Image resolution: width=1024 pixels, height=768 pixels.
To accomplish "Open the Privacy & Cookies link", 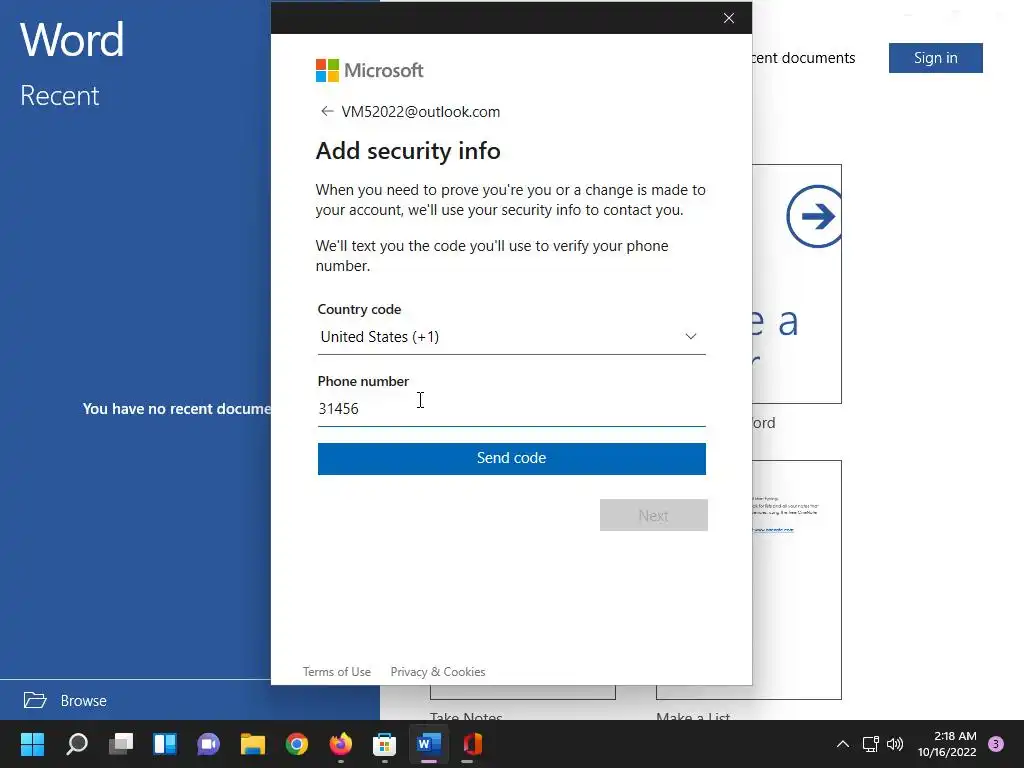I will pyautogui.click(x=438, y=672).
